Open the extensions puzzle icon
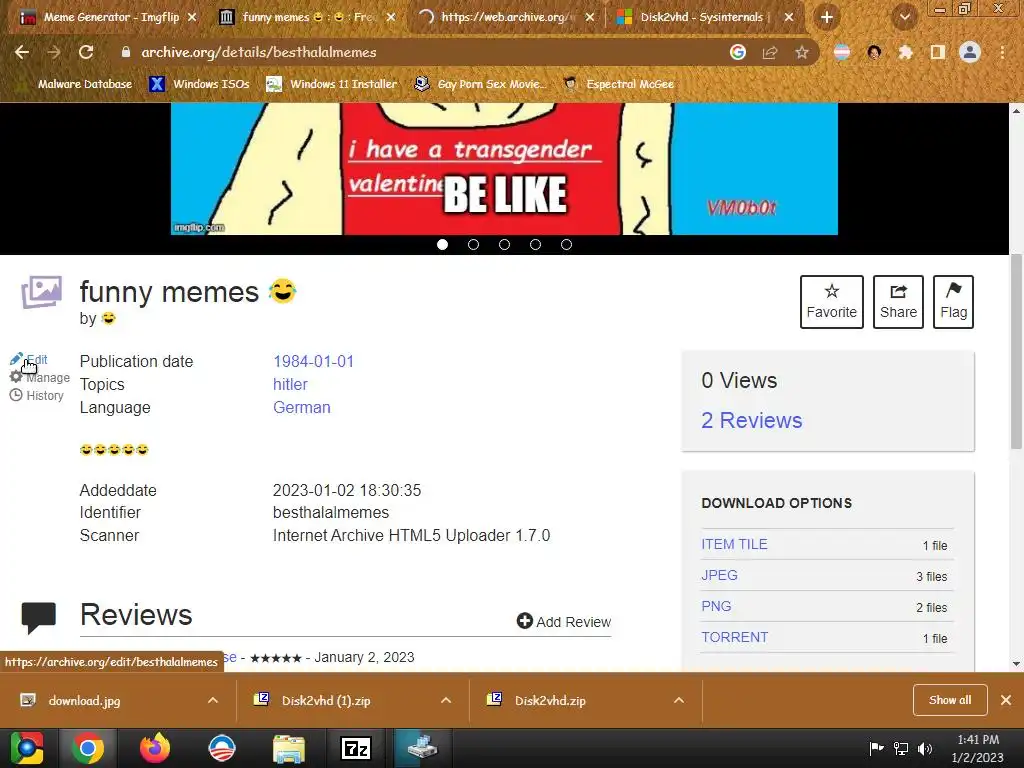The width and height of the screenshot is (1024, 768). [x=906, y=52]
